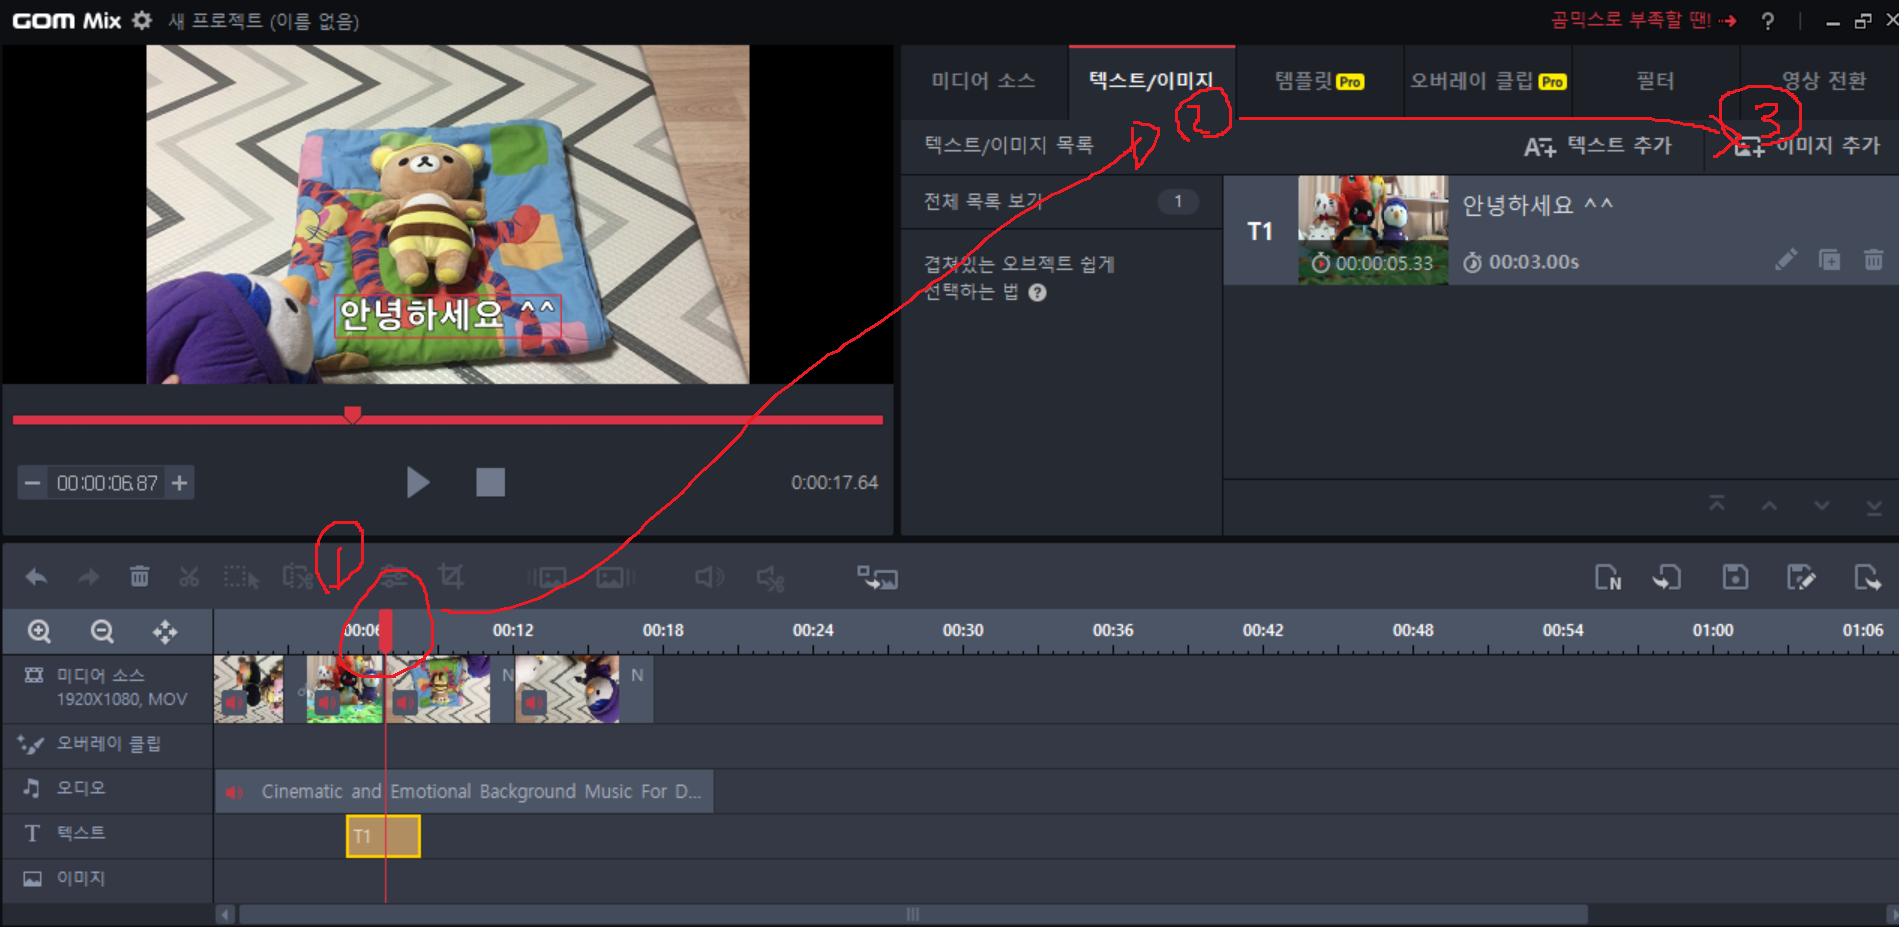This screenshot has width=1899, height=927.
Task: Click the timeline horizontal scrollbar
Action: pyautogui.click(x=912, y=914)
